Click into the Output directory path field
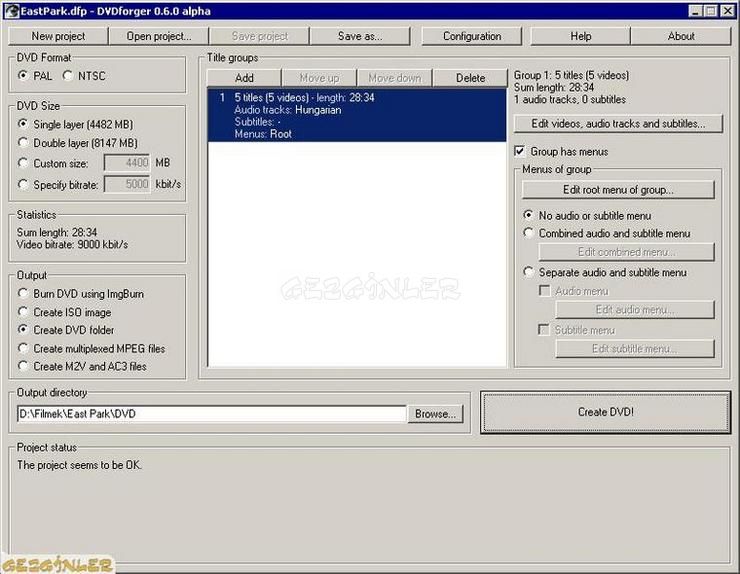This screenshot has height=574, width=740. coord(210,414)
